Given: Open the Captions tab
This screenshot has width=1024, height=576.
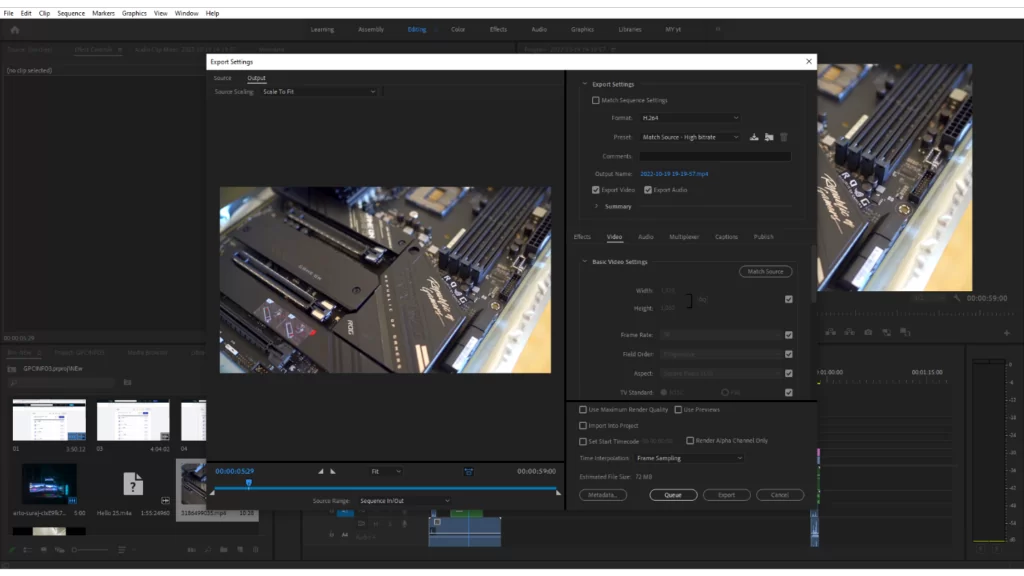Looking at the screenshot, I should tap(726, 237).
